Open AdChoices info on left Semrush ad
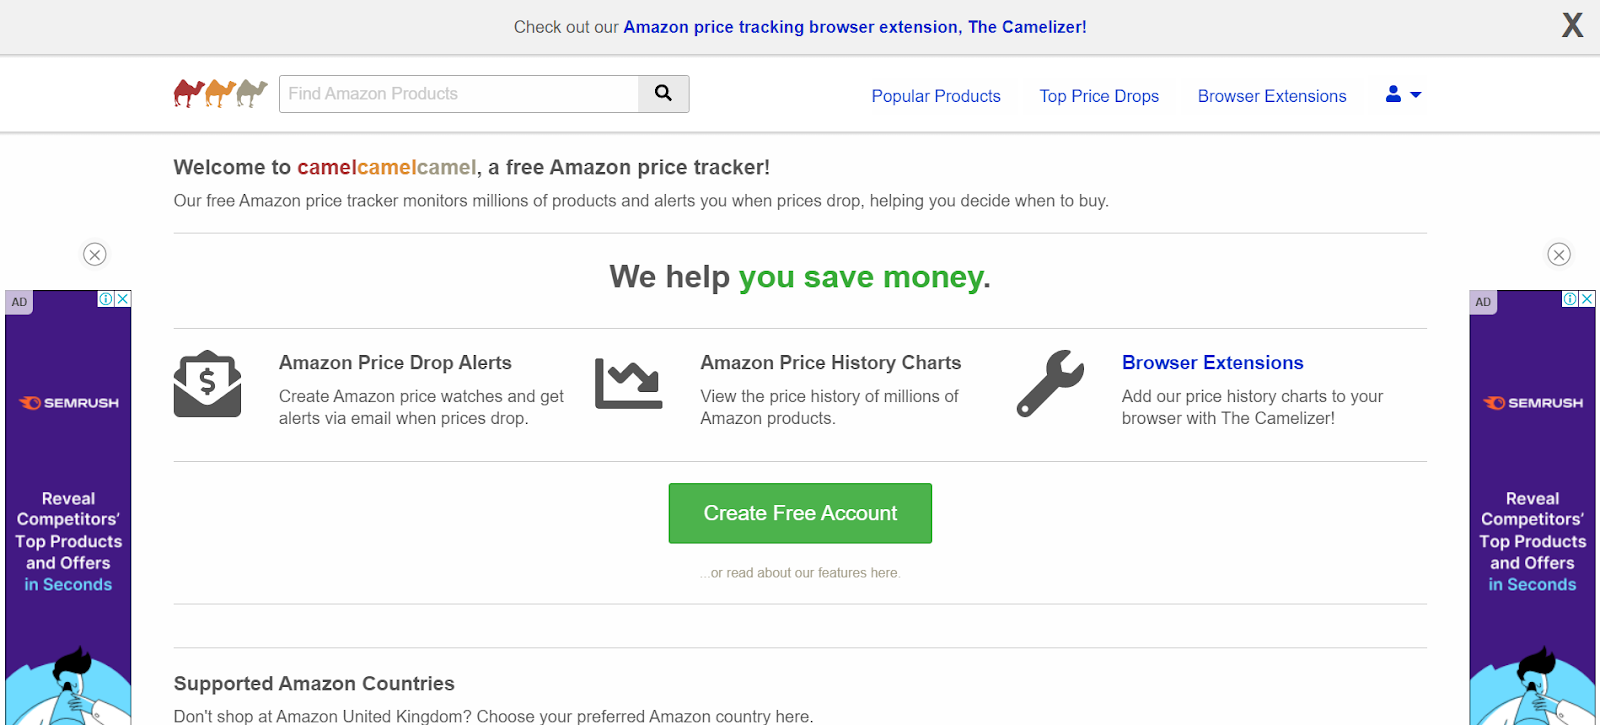 click(105, 299)
